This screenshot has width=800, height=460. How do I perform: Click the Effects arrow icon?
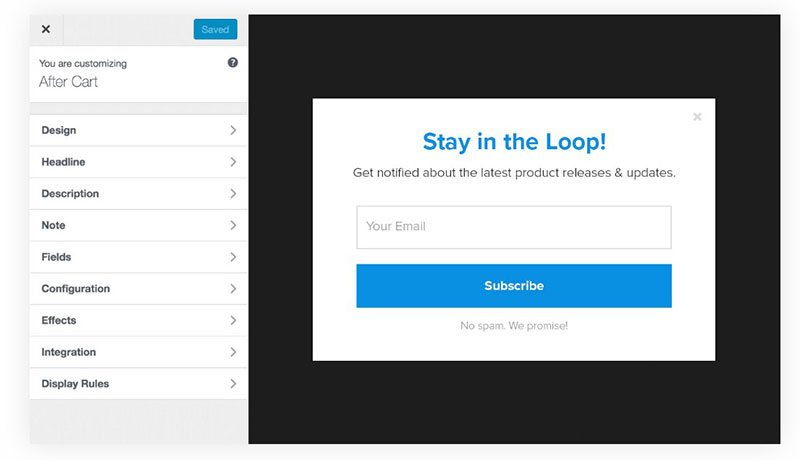pos(233,320)
